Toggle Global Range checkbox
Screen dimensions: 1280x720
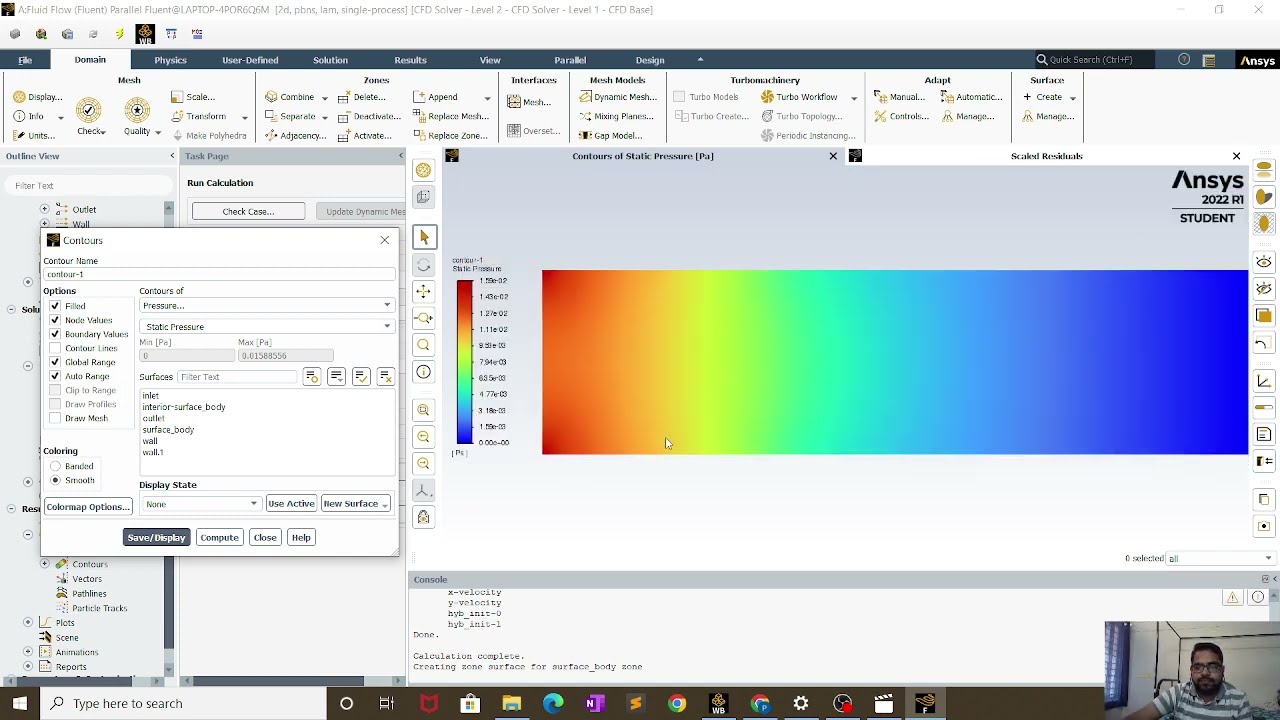tap(55, 362)
